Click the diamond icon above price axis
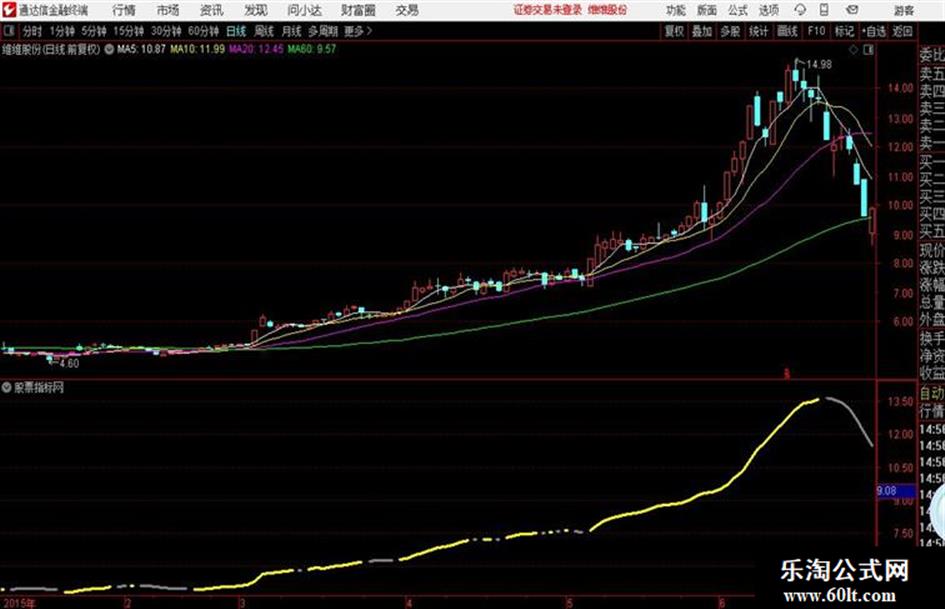The width and height of the screenshot is (945, 609). tap(853, 50)
